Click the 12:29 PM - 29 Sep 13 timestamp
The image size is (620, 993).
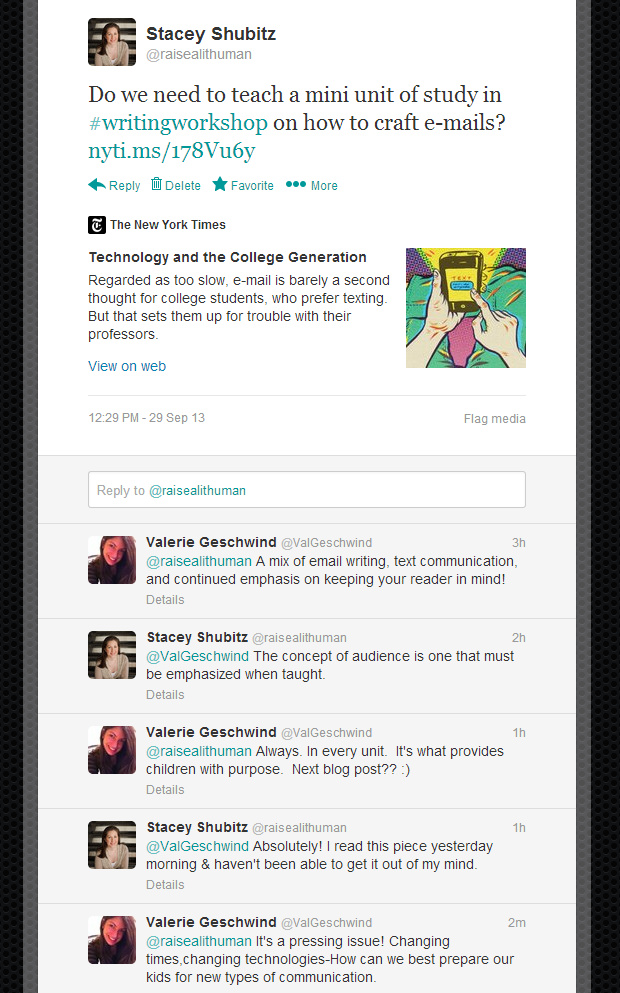pyautogui.click(x=146, y=418)
